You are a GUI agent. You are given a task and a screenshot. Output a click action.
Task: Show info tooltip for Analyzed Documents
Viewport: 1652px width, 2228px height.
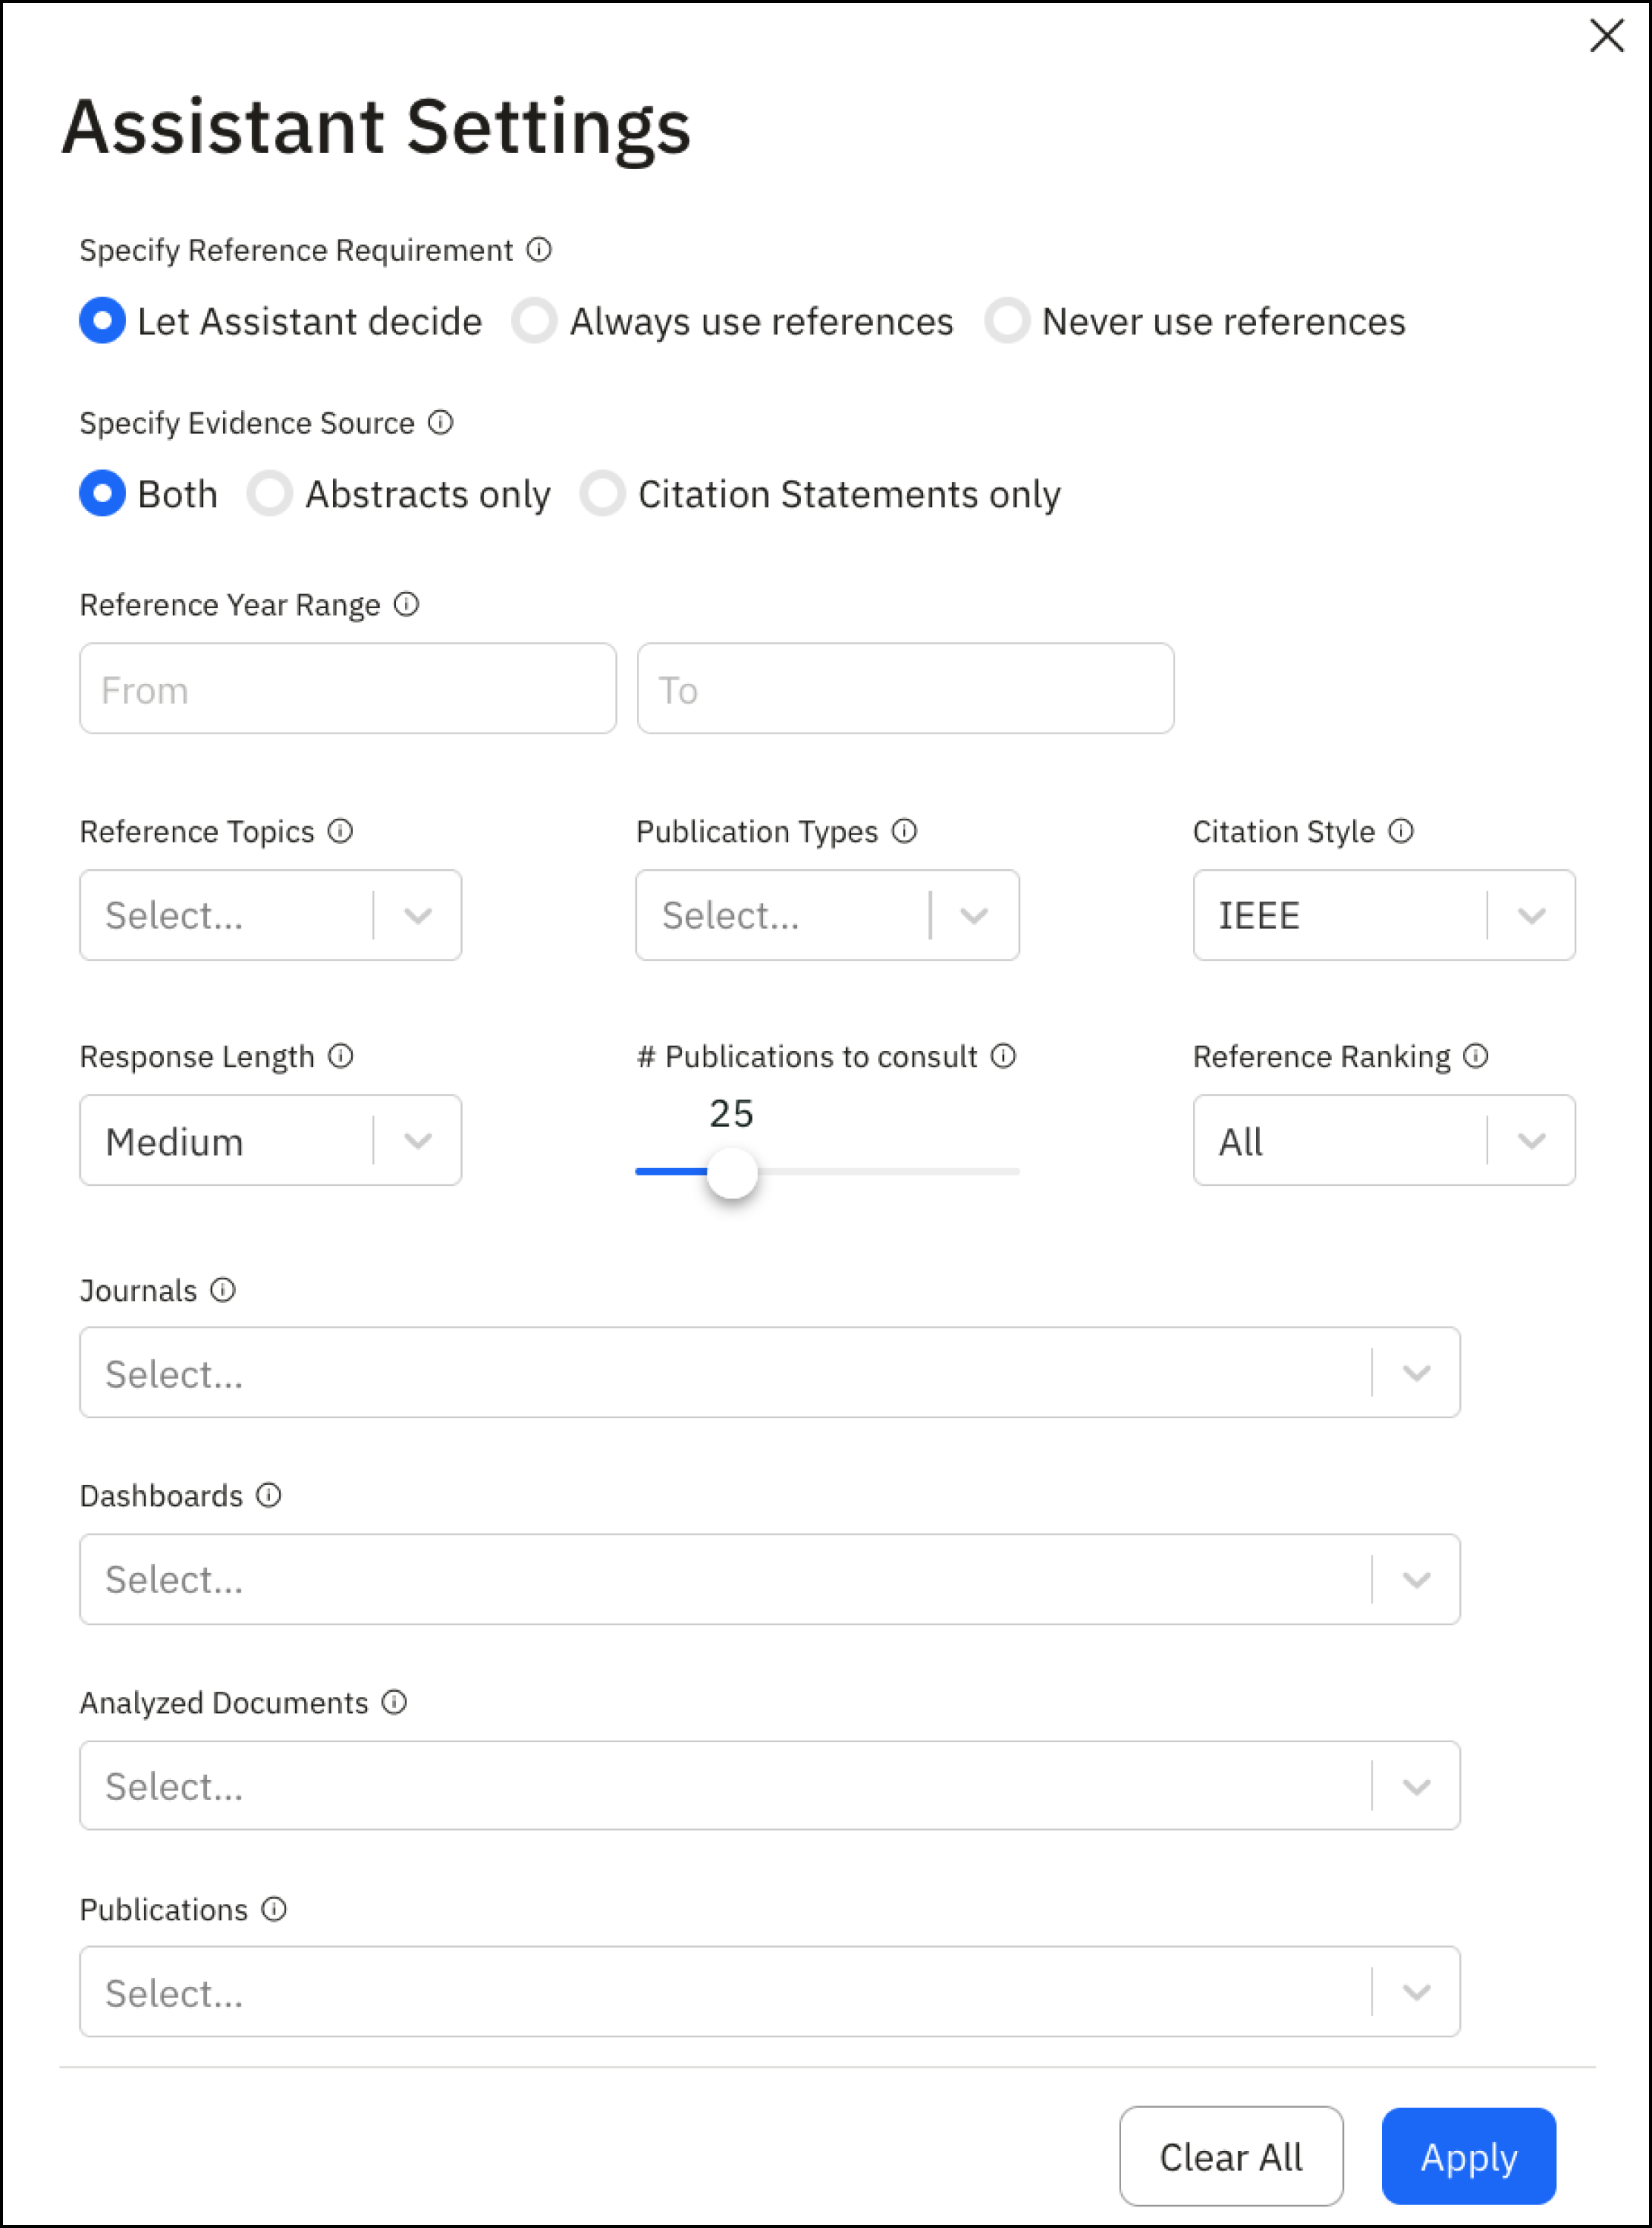(395, 1702)
